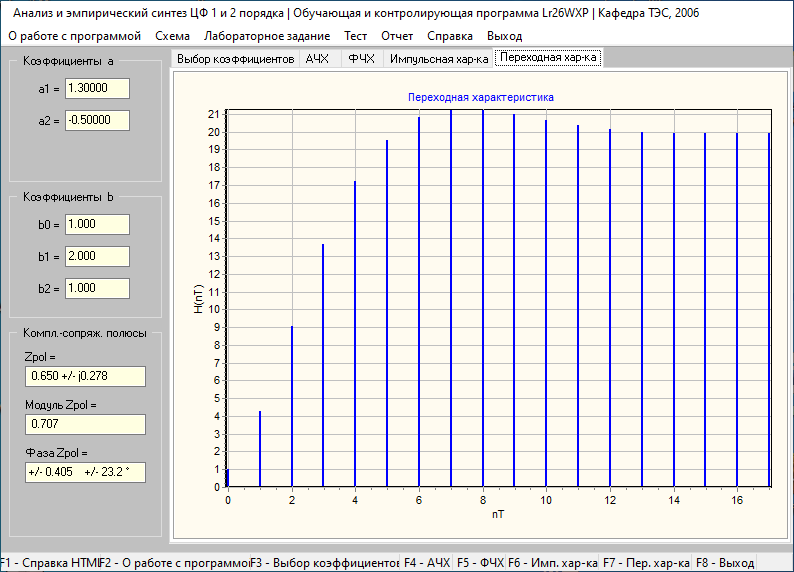794x572 pixels.
Task: Click 'F3 - Выбор коэффициентов' status item
Action: (325, 563)
